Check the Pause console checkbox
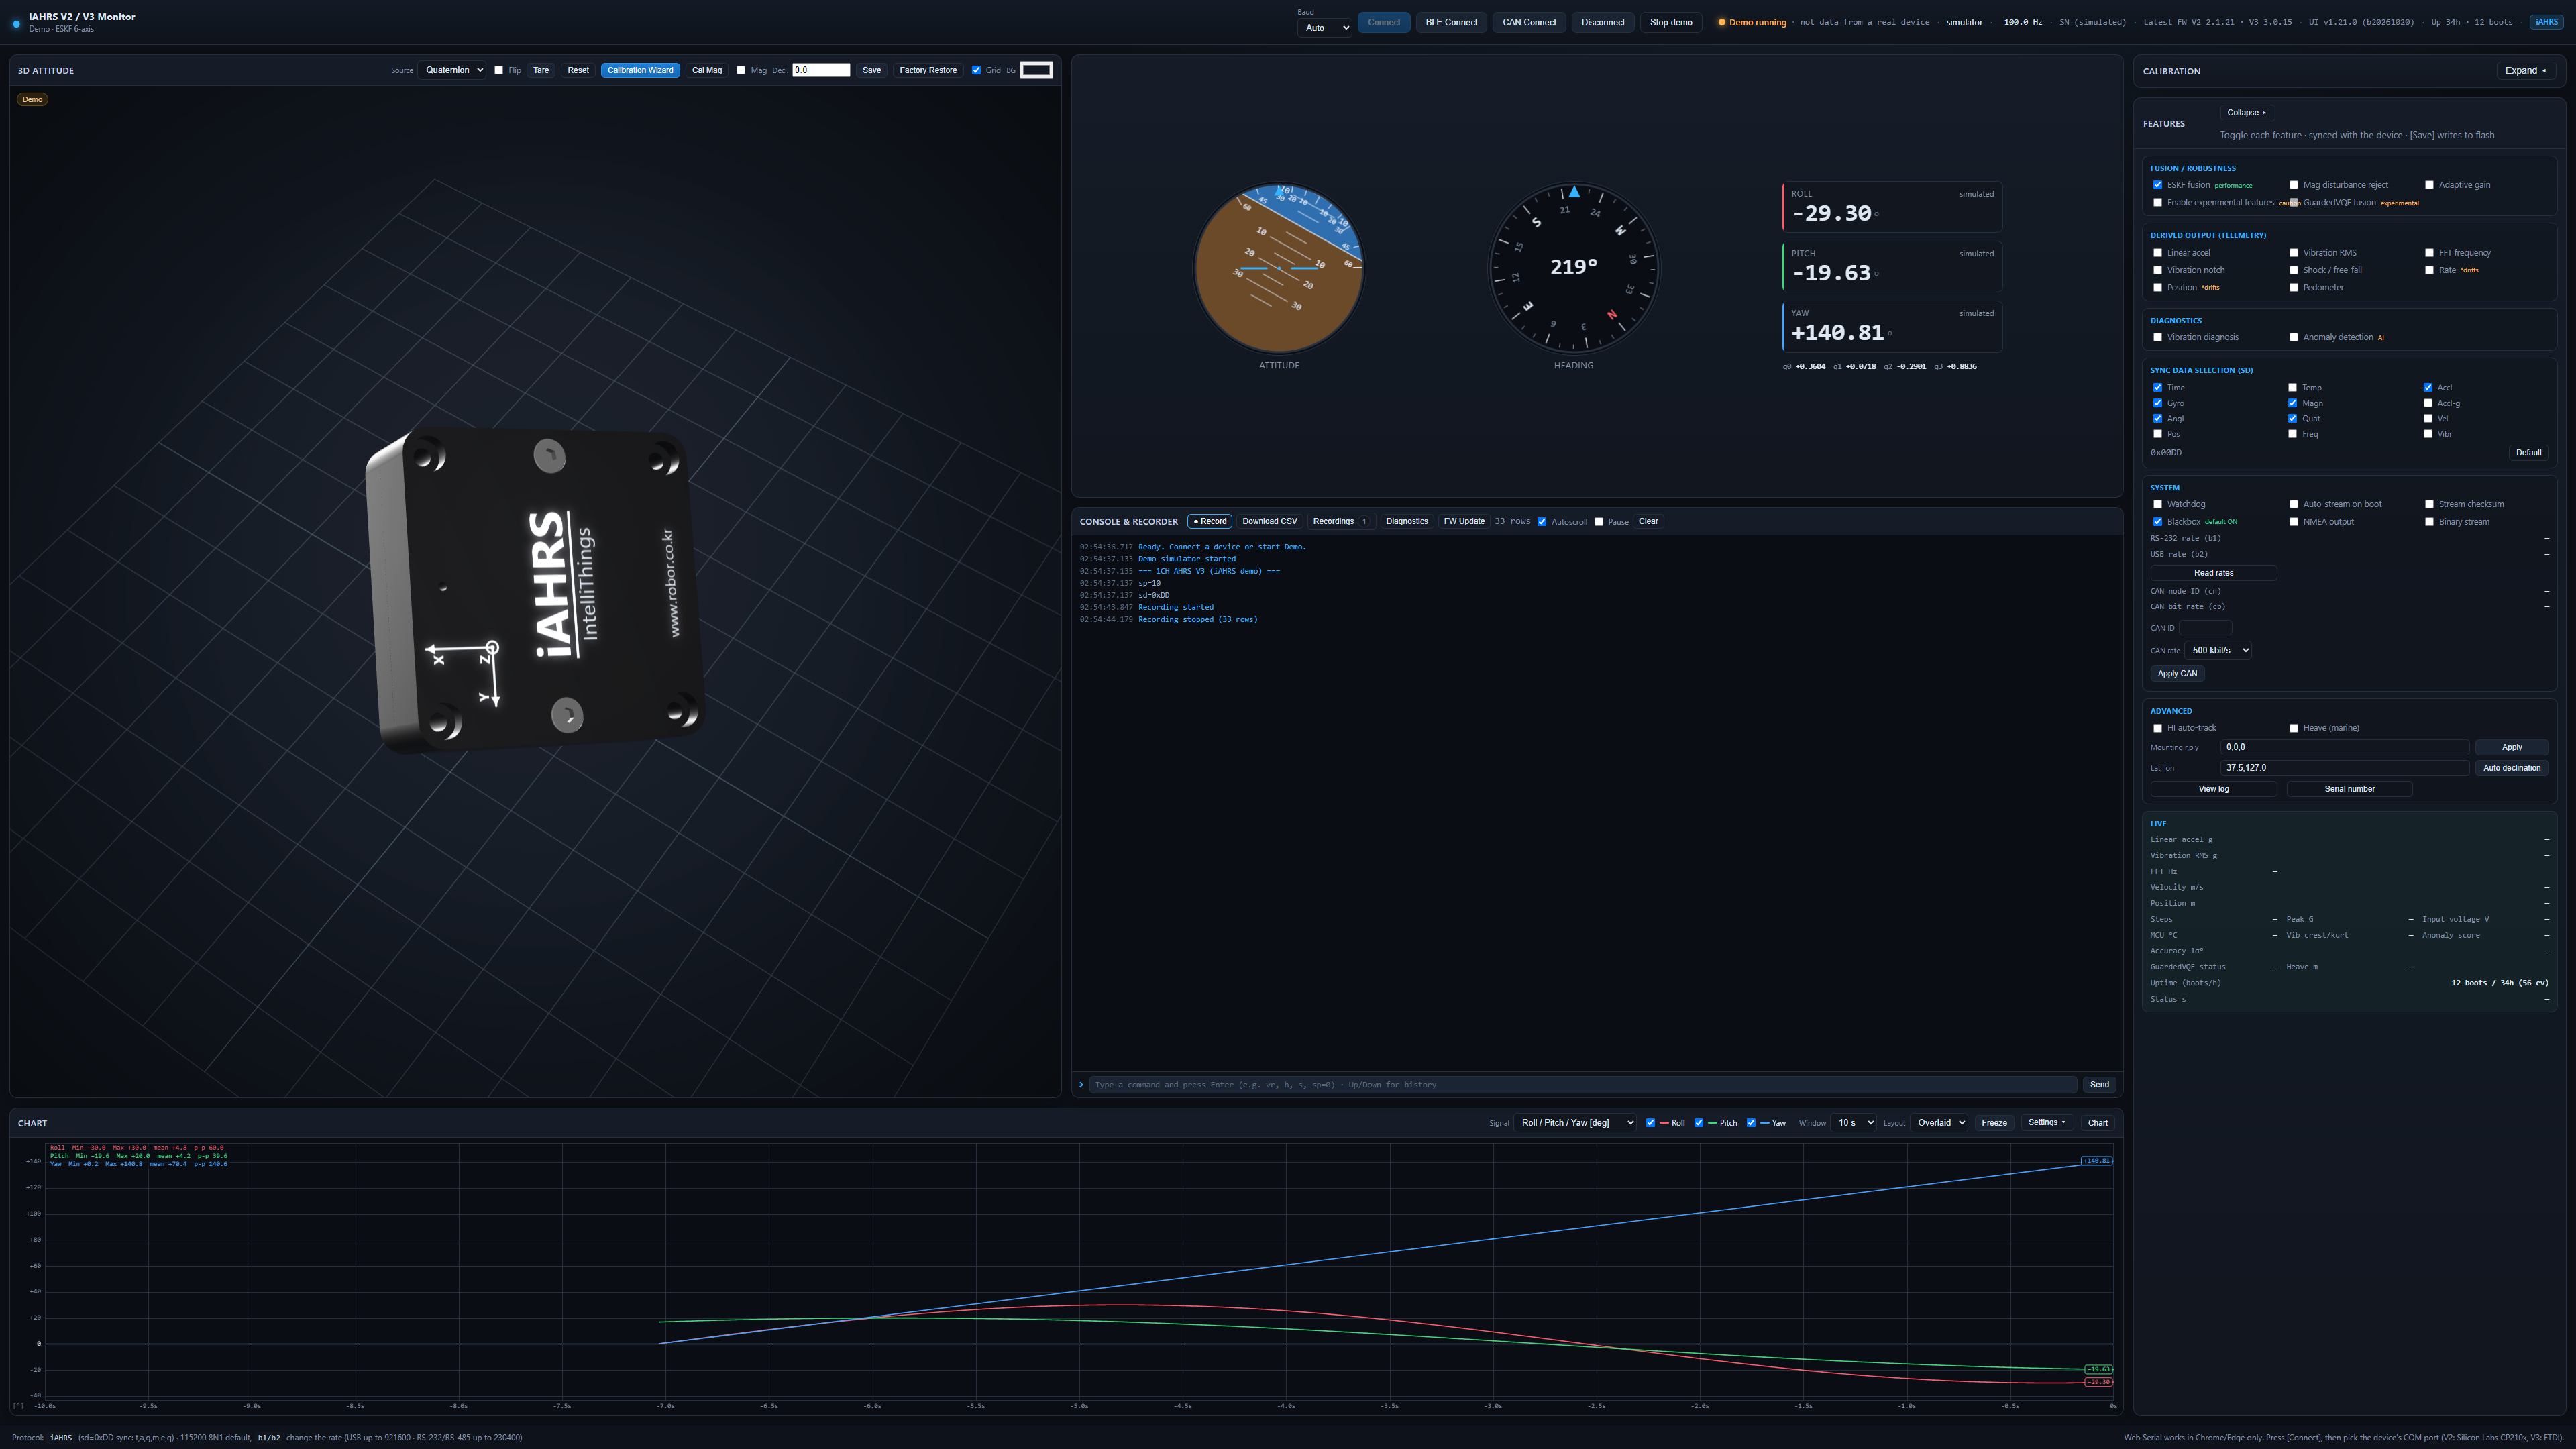The width and height of the screenshot is (2576, 1449). (1599, 522)
